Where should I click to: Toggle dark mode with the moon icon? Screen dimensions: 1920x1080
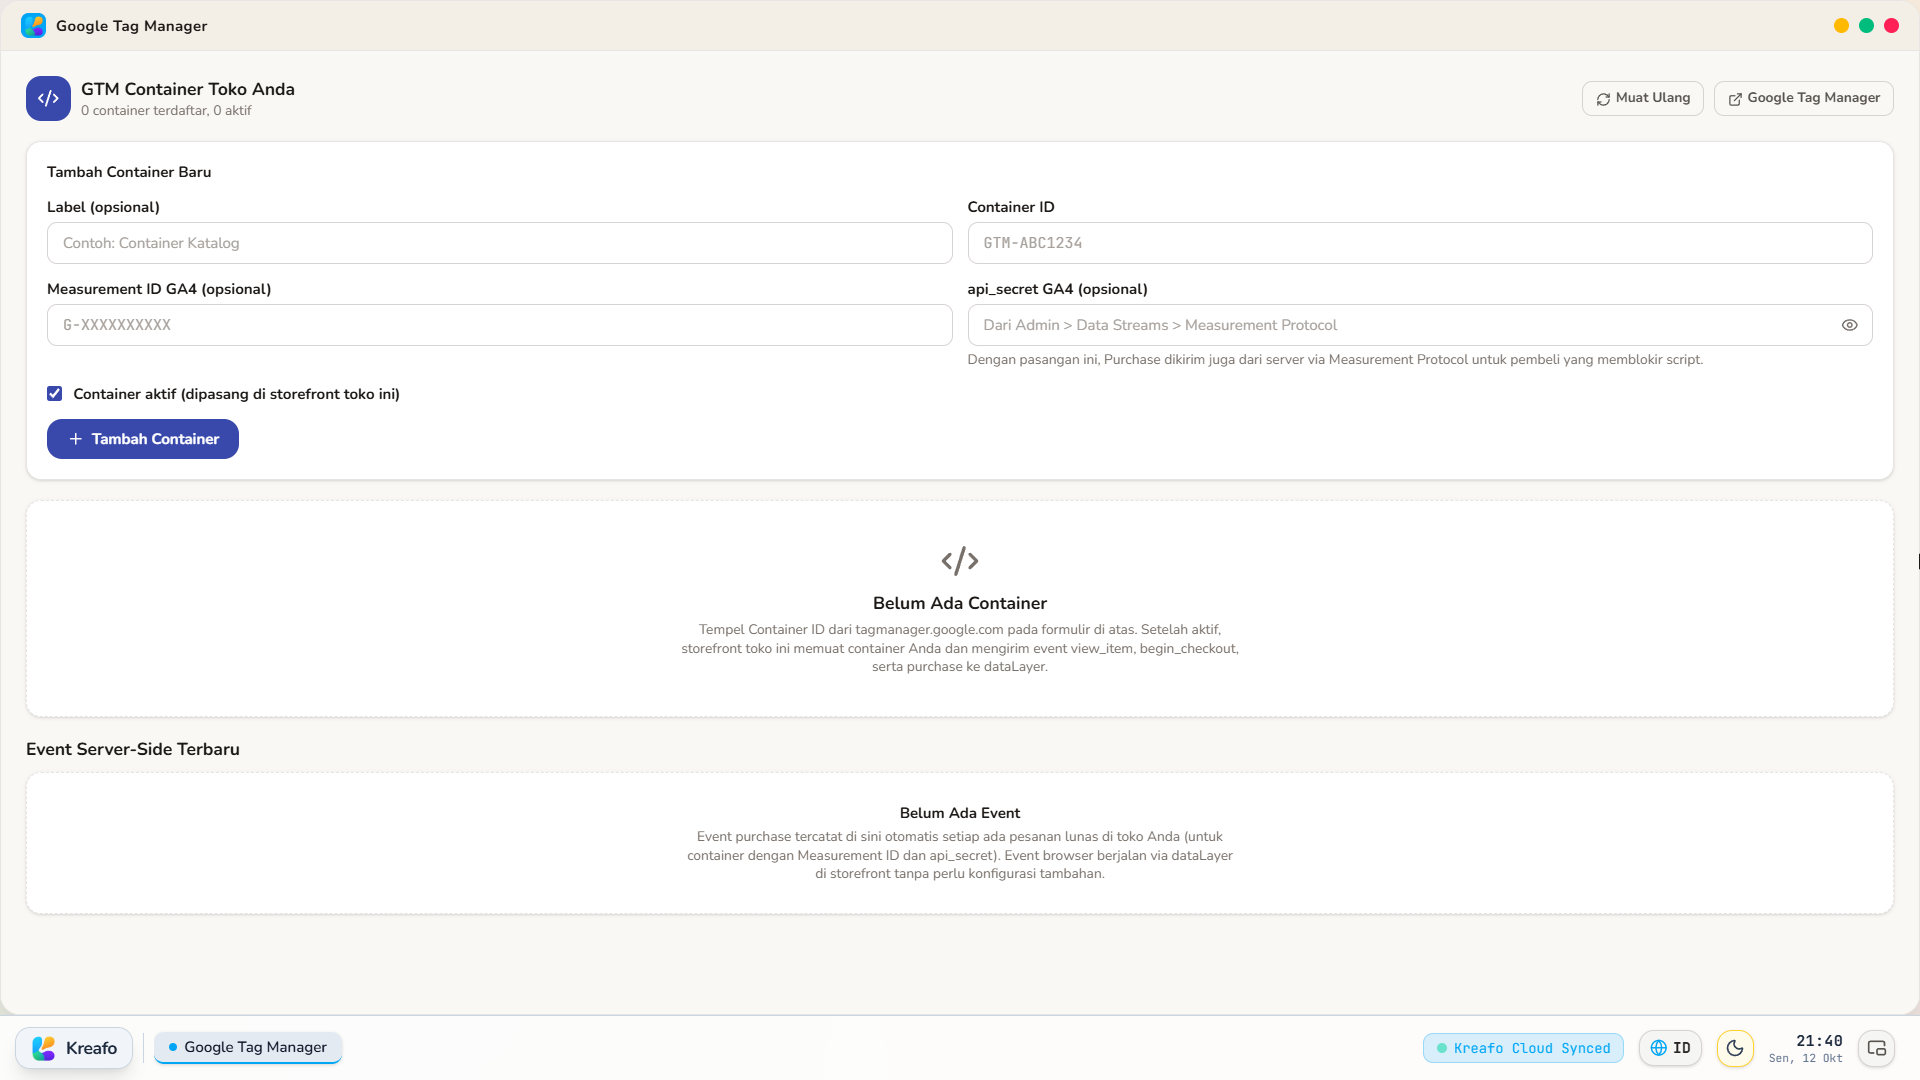tap(1735, 1048)
